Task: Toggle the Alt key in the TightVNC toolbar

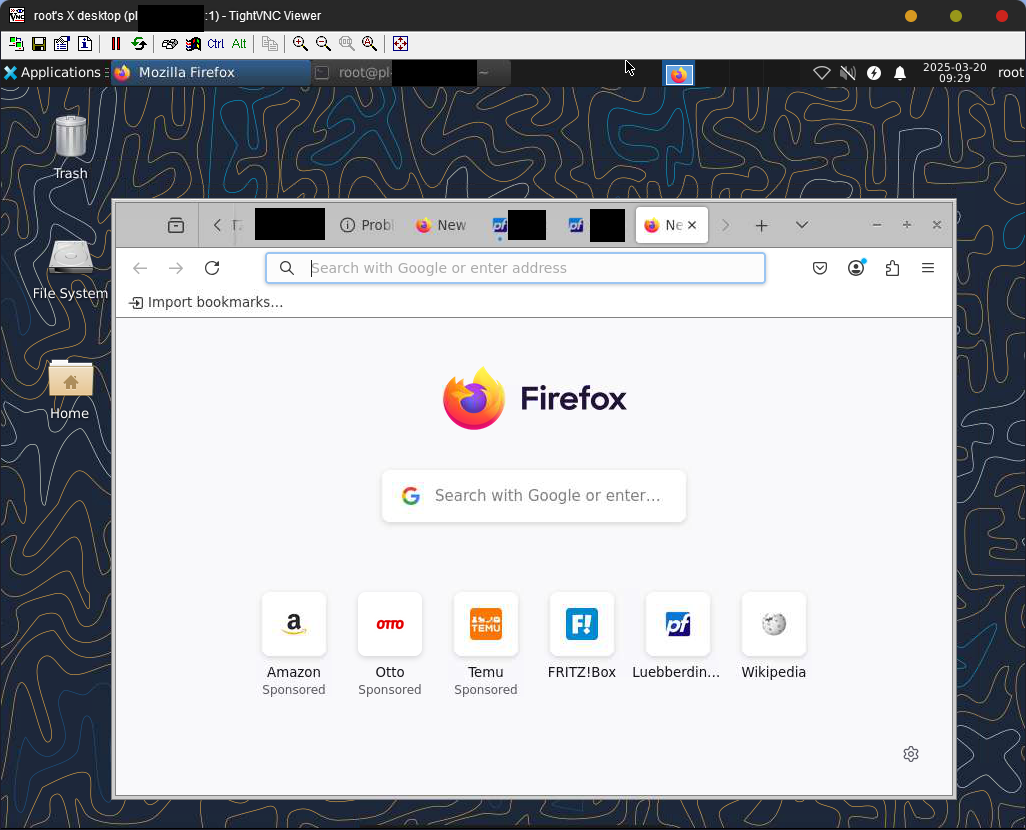Action: (x=239, y=44)
